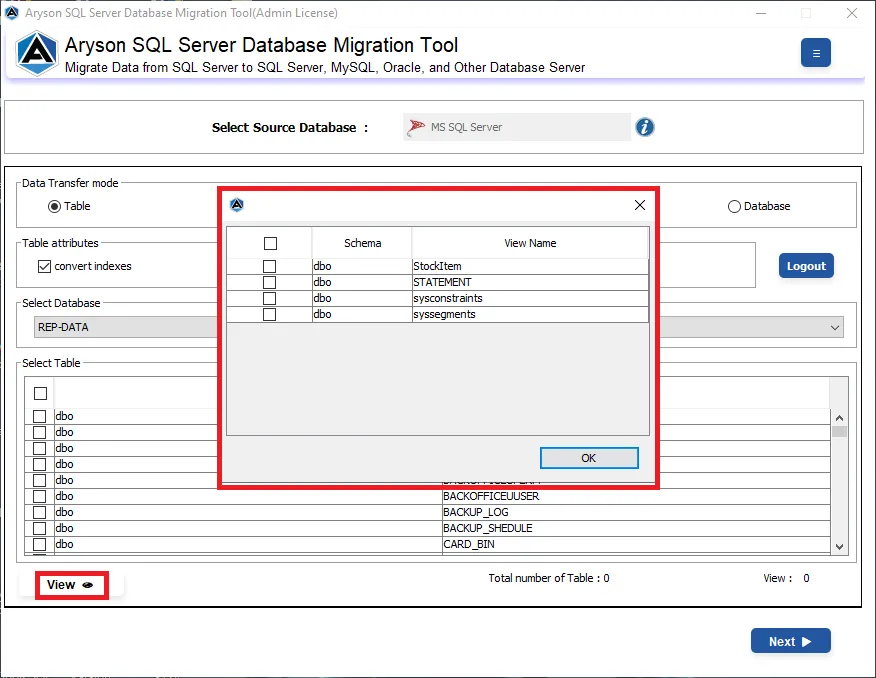Open the Select Source Database combo box
The height and width of the screenshot is (678, 876).
point(517,127)
